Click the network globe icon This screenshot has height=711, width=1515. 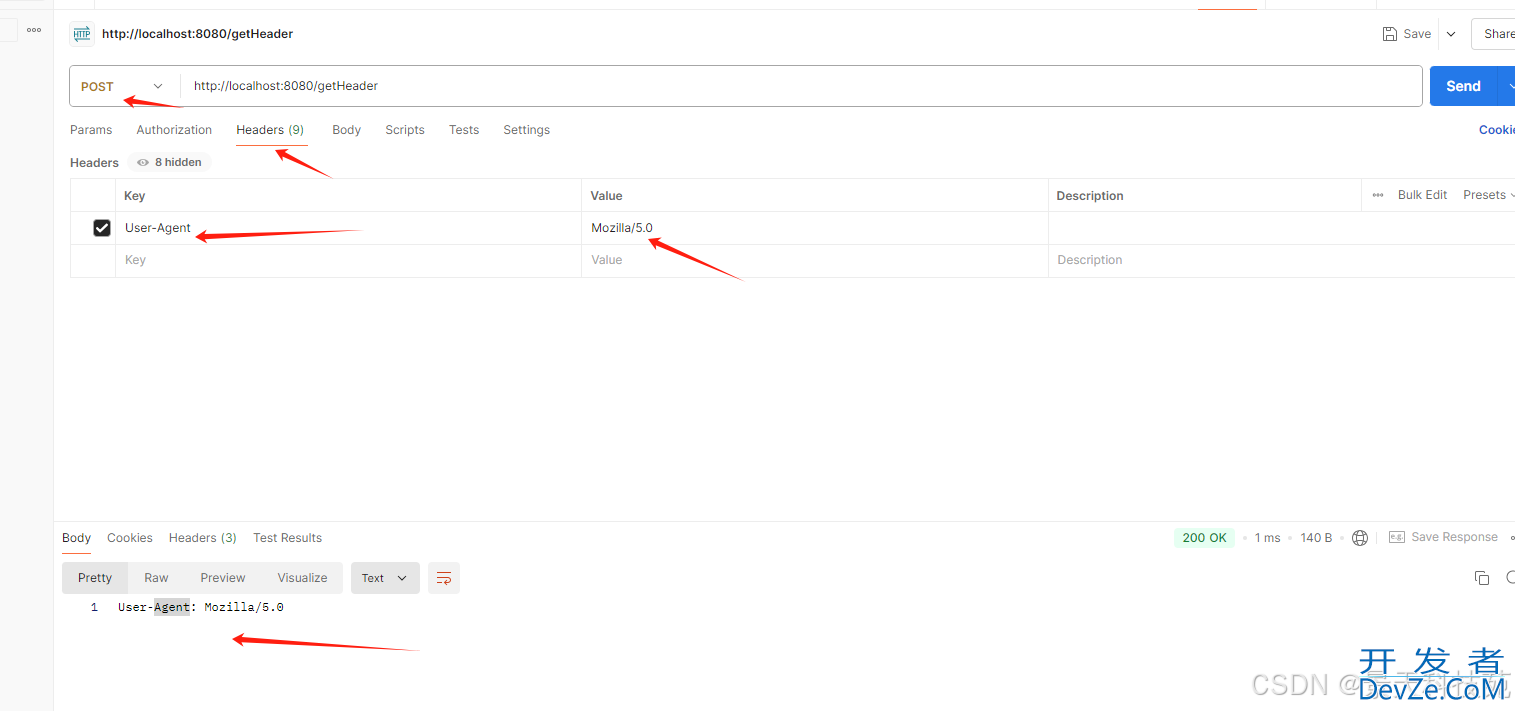point(1360,538)
